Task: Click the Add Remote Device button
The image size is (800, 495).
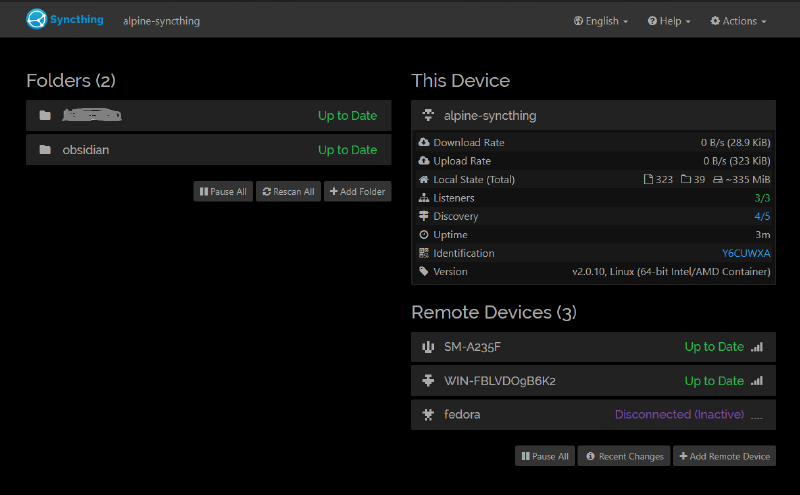Action: [724, 456]
